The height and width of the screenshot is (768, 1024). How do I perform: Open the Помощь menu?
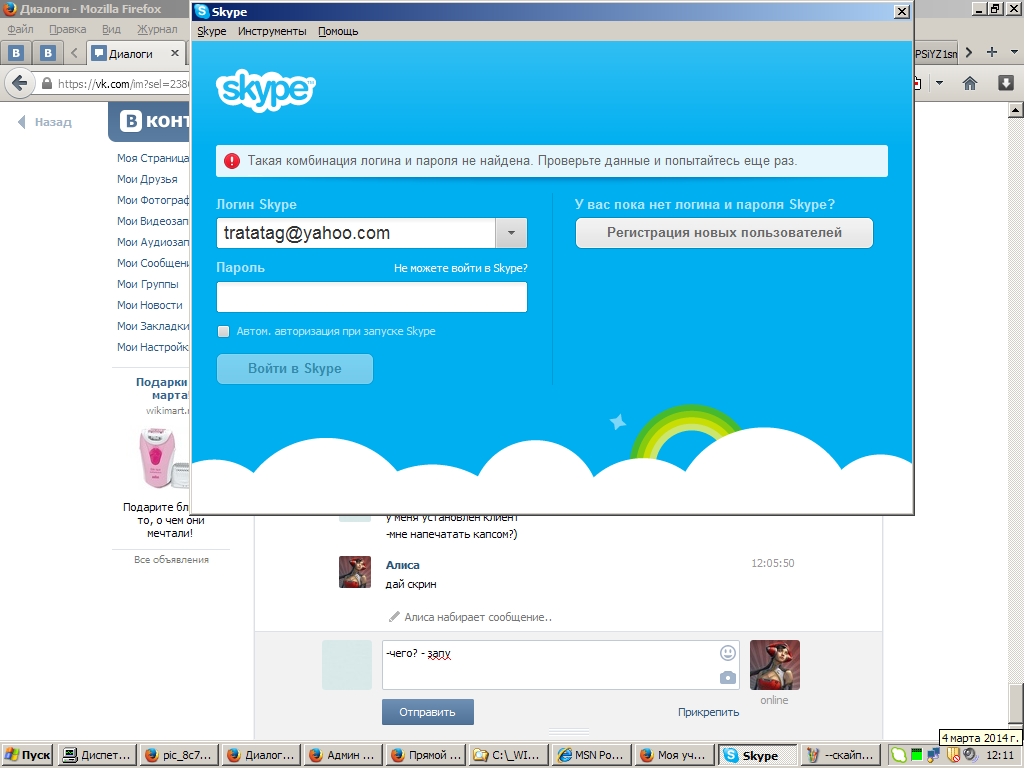(338, 31)
